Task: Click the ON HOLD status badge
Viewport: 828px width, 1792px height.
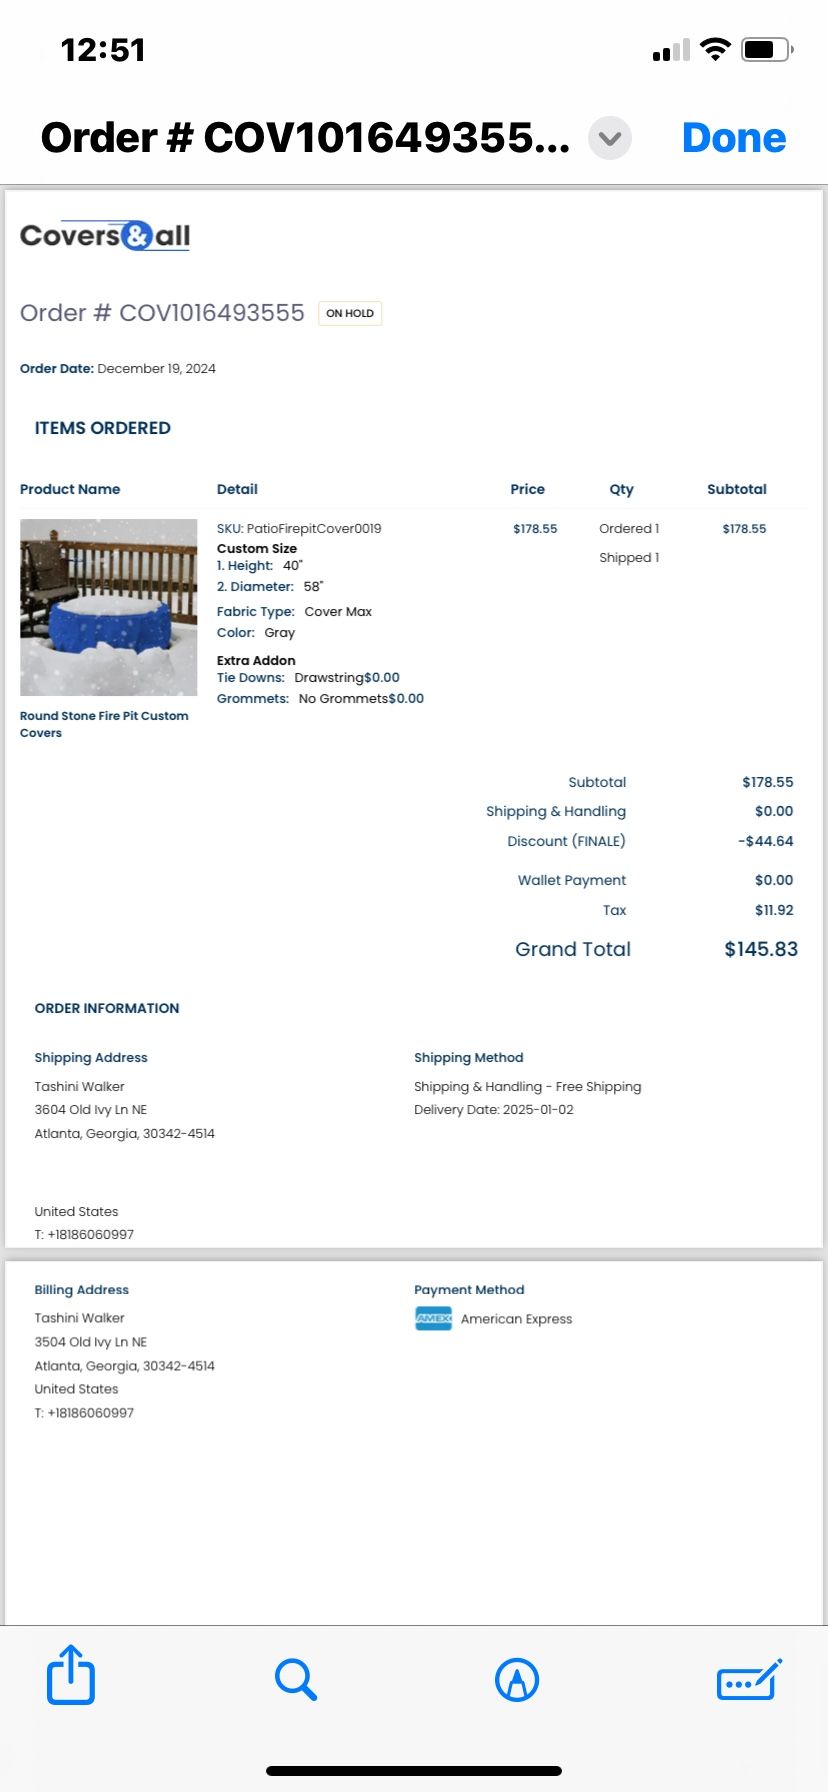Action: pos(350,313)
